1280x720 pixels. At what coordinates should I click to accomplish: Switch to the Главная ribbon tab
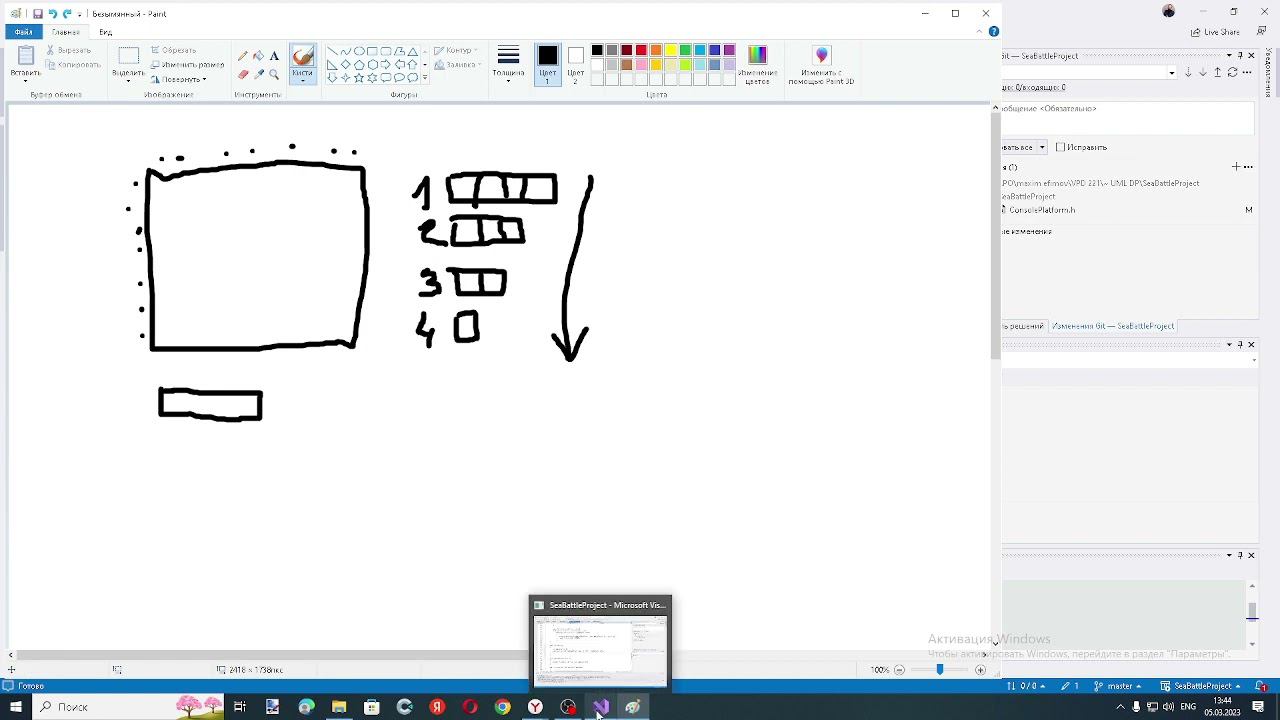coord(66,32)
